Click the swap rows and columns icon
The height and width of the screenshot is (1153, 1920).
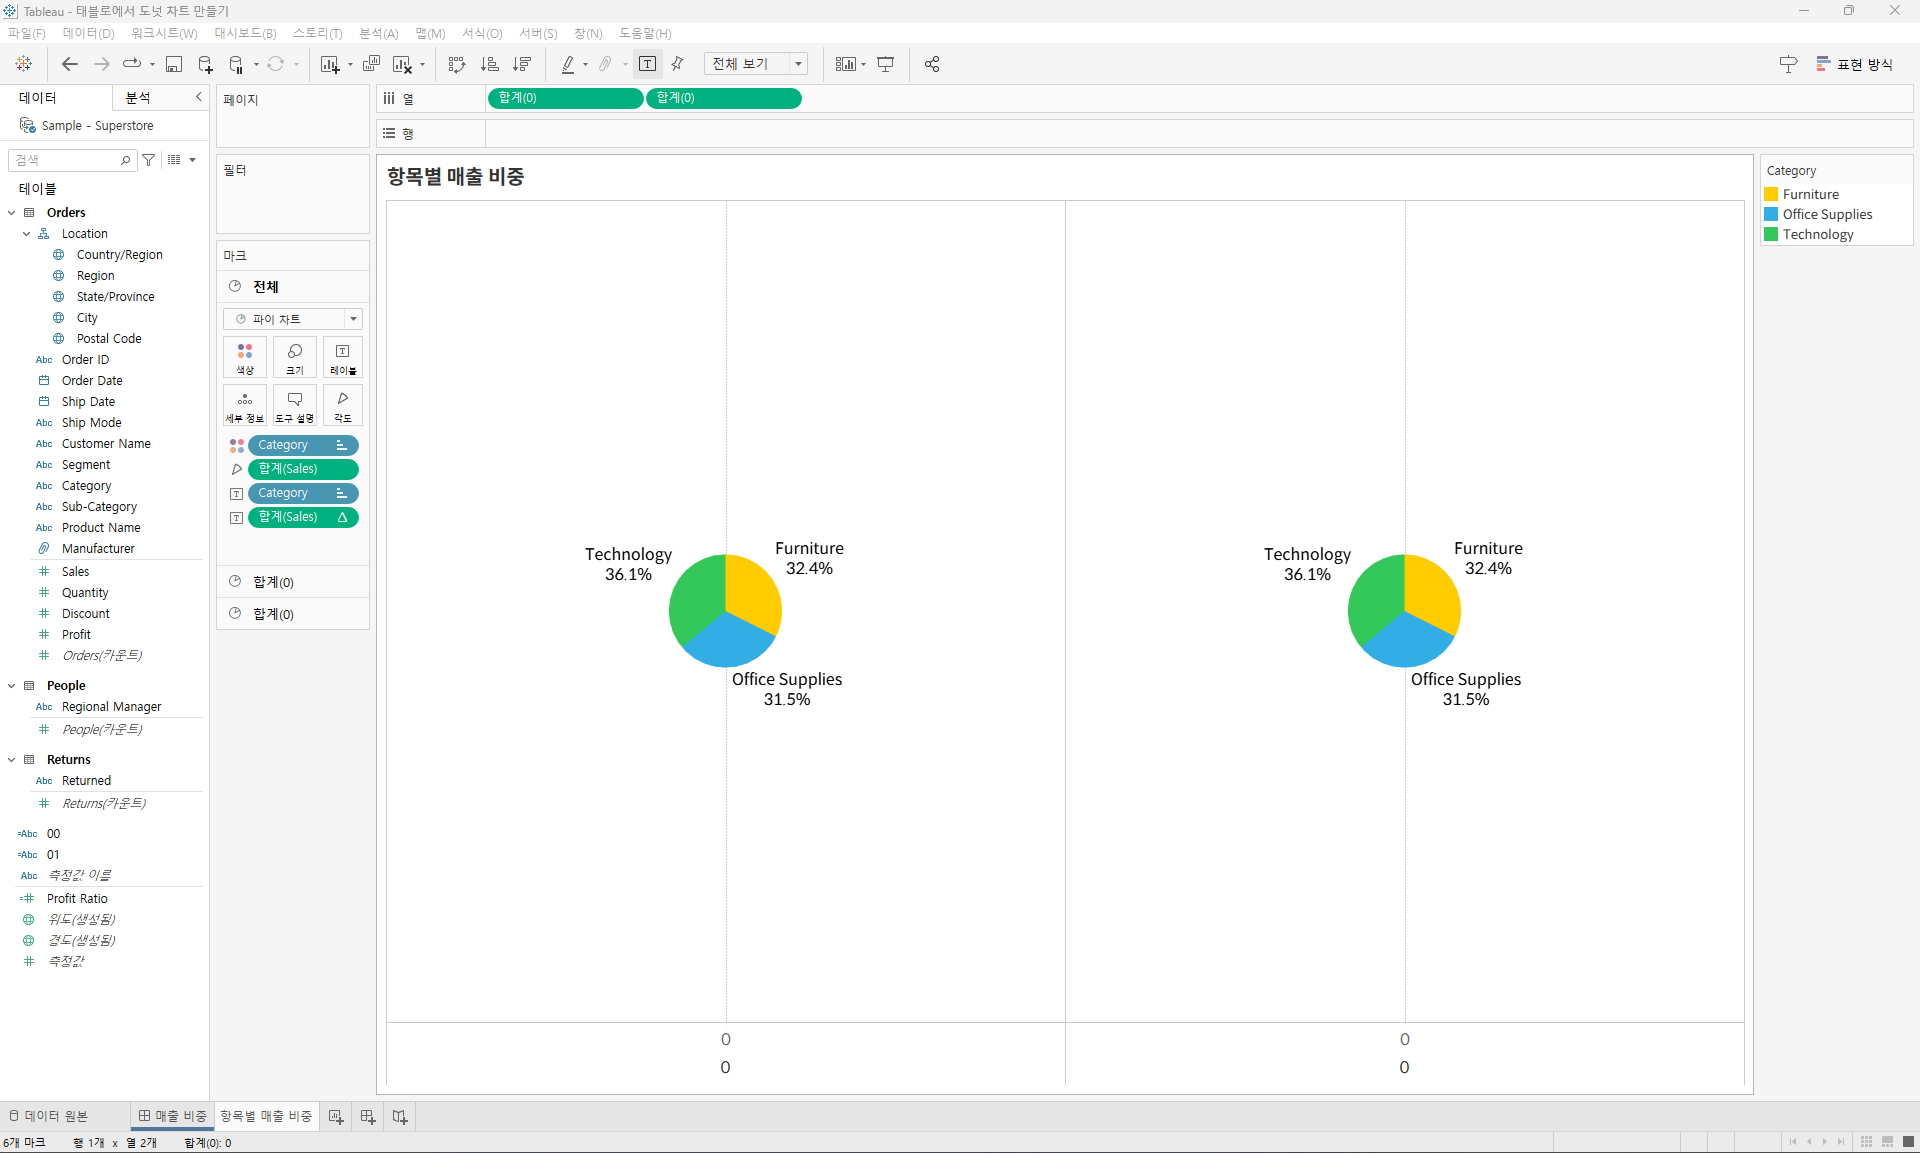[x=457, y=64]
